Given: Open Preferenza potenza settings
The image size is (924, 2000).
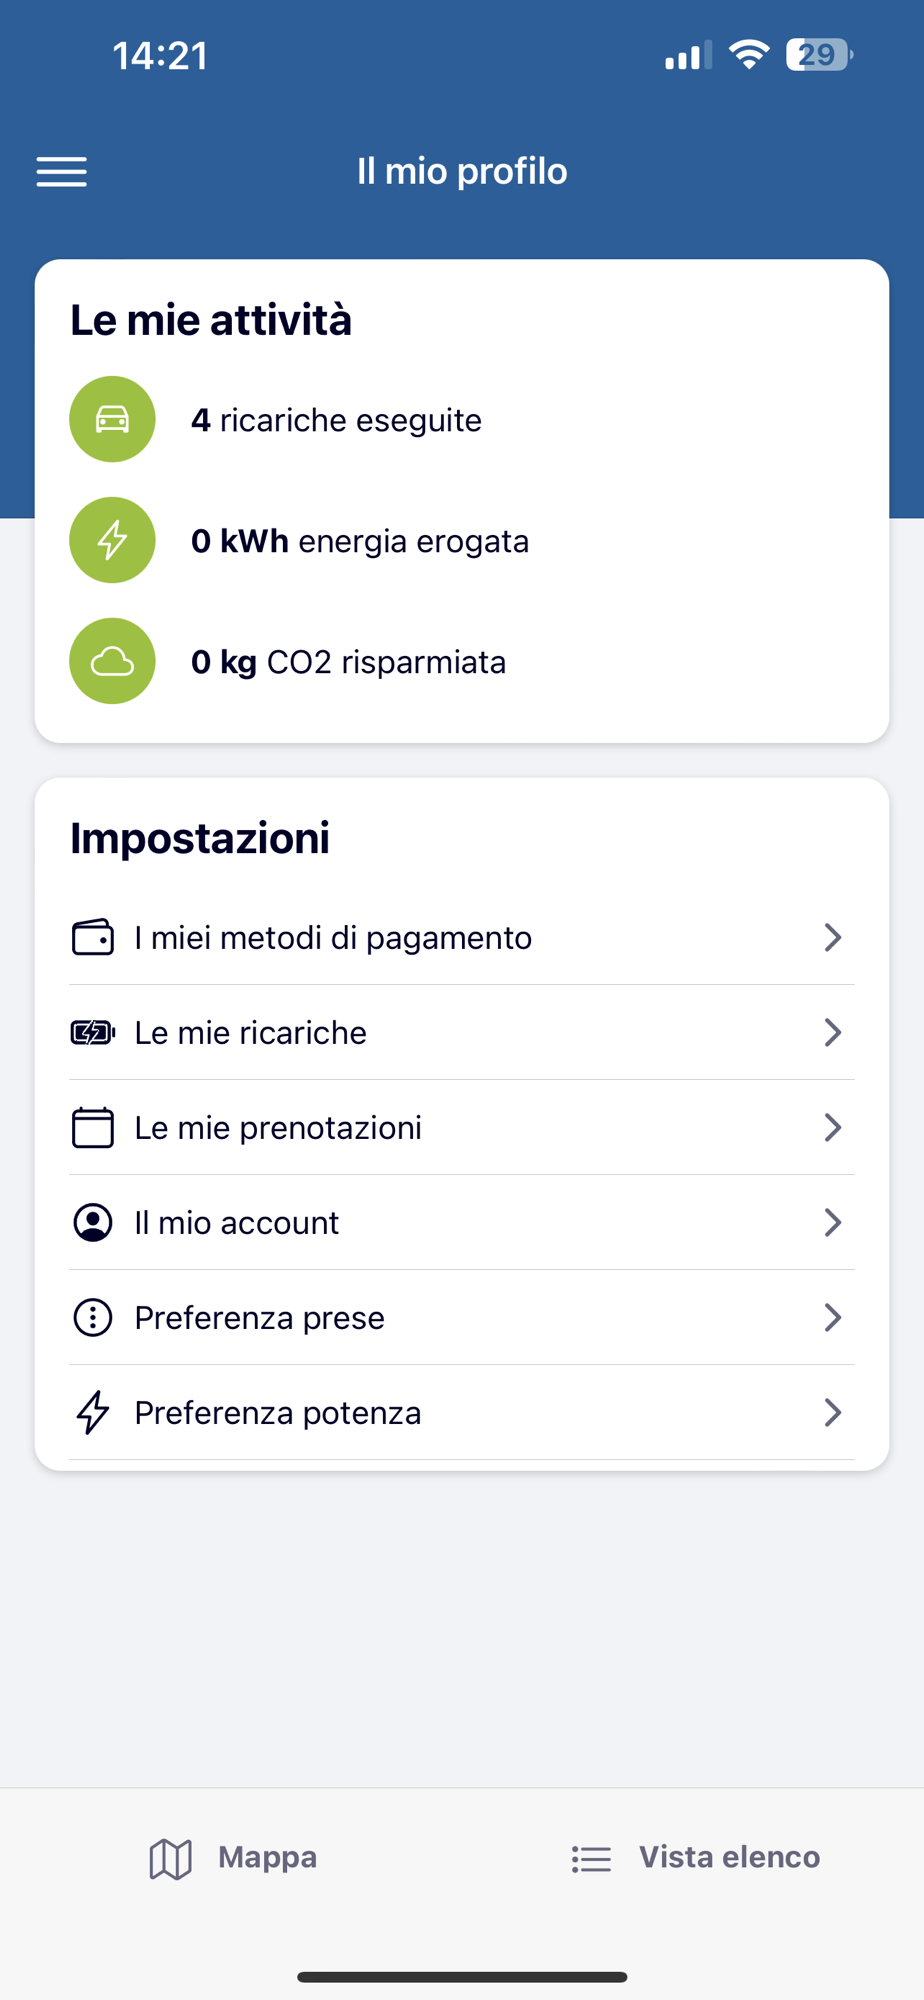Looking at the screenshot, I should (x=278, y=1413).
